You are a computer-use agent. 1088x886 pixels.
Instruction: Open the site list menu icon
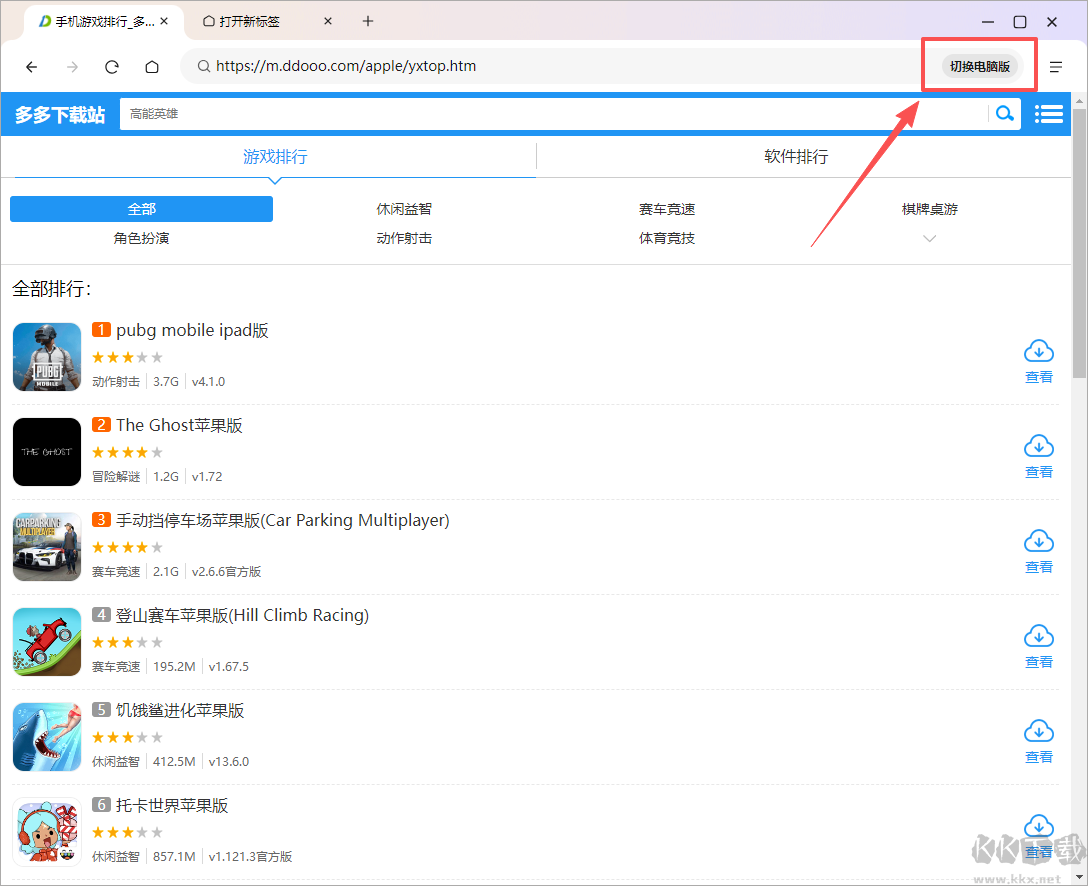click(x=1048, y=114)
